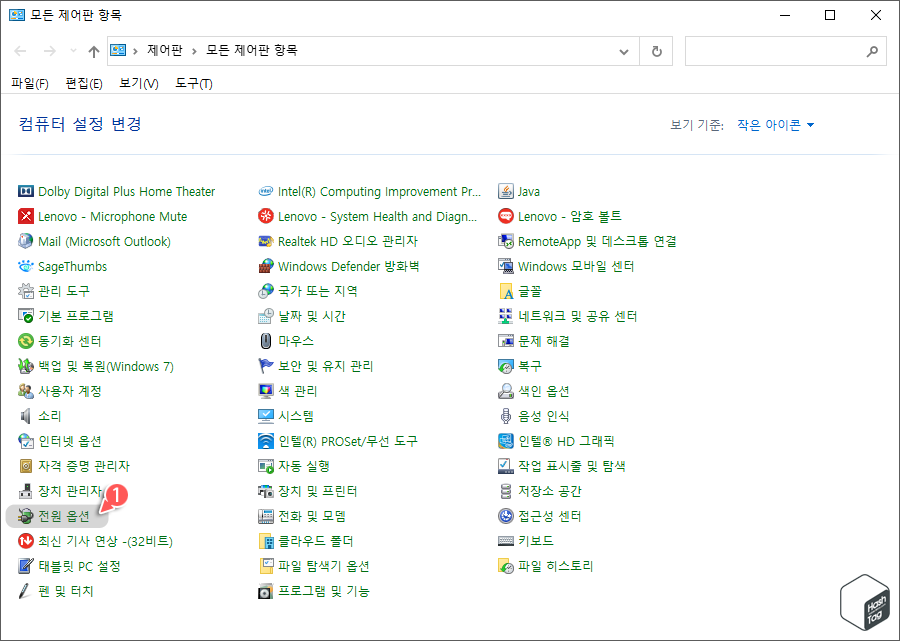Expand the address bar history dropdown
Screen dimensions: 900x641
[x=624, y=51]
